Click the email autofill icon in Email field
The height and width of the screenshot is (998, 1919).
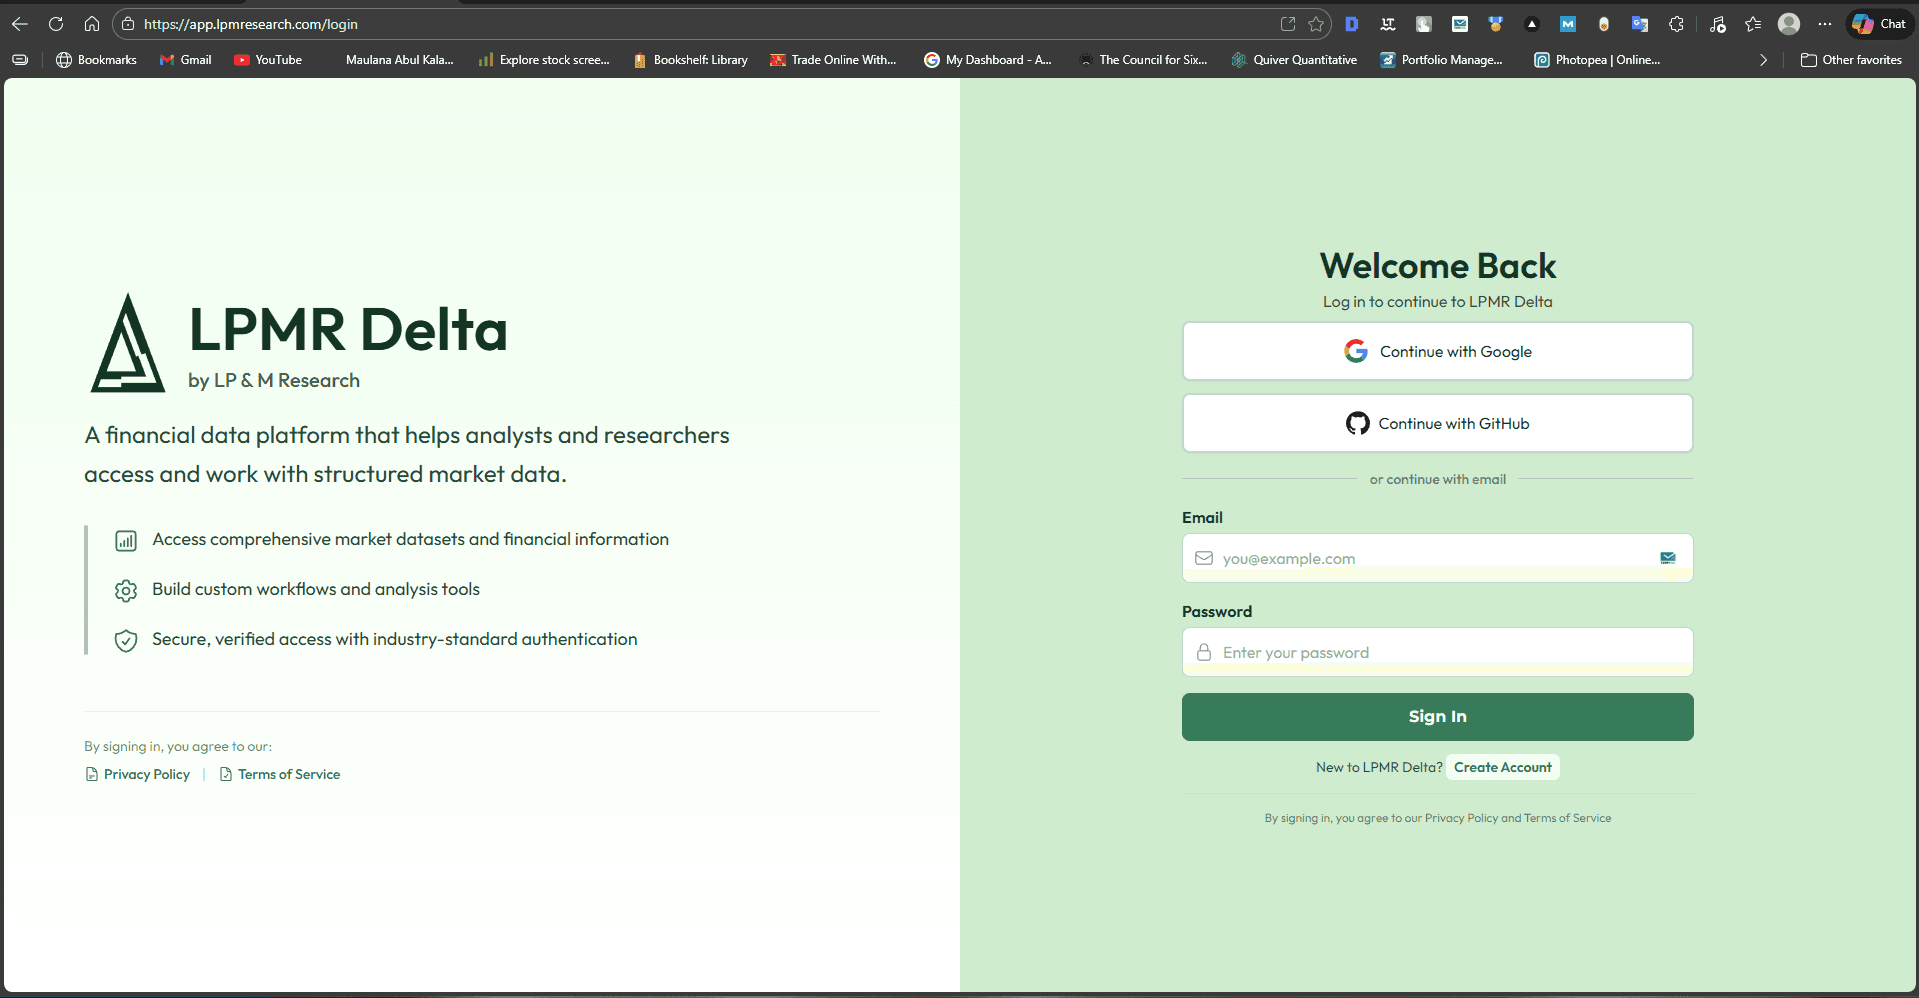click(1667, 558)
